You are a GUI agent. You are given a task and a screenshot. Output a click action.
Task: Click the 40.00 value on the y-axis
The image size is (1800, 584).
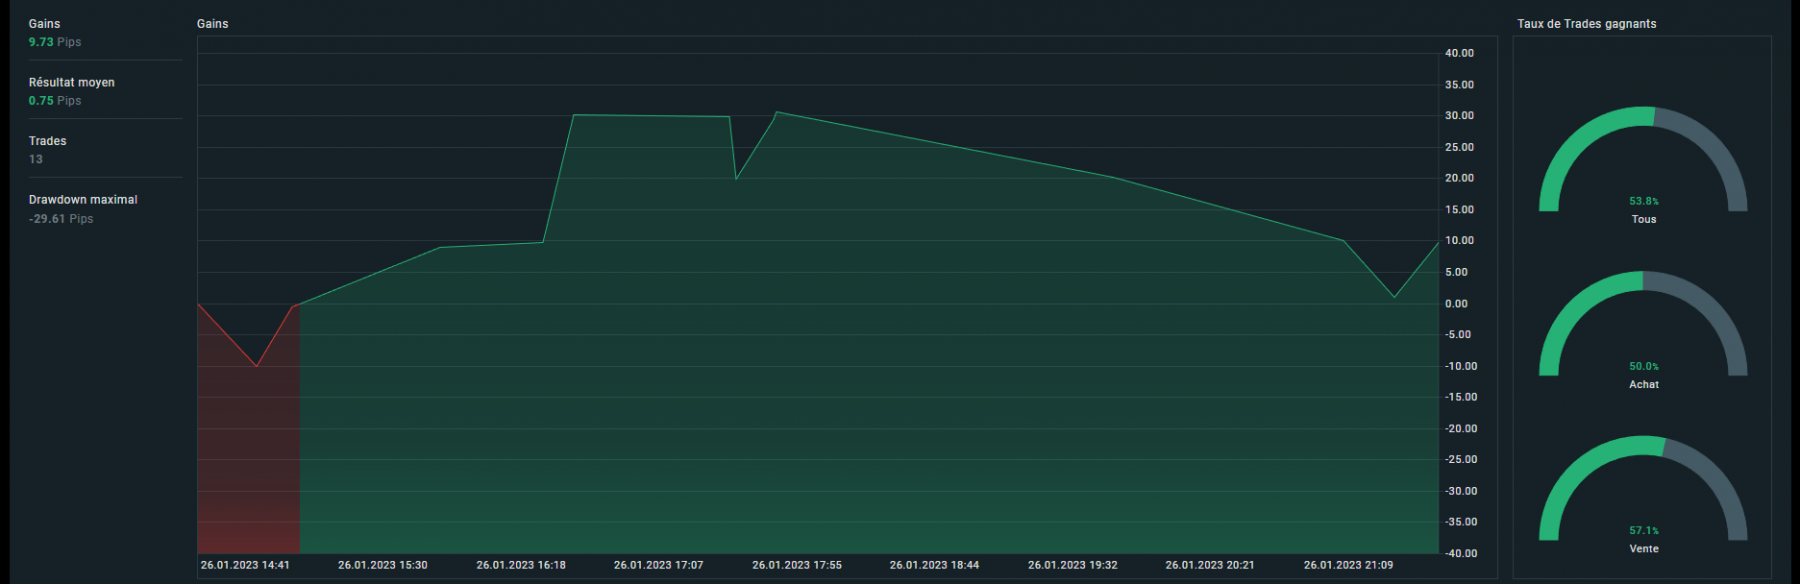click(1459, 53)
